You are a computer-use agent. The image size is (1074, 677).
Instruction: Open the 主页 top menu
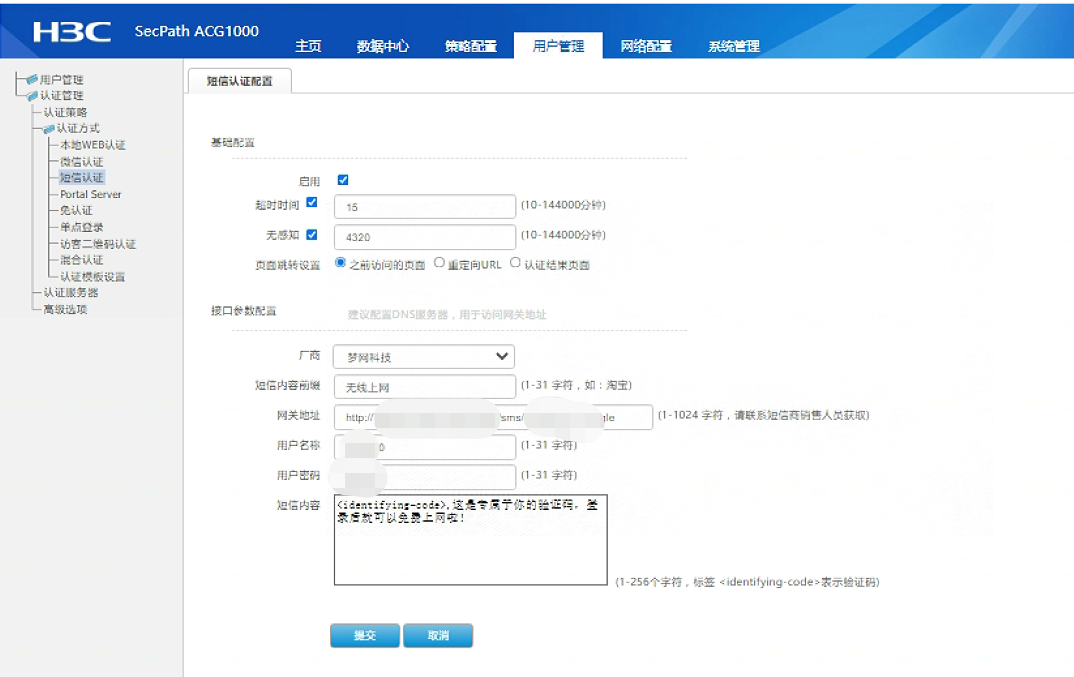pos(308,46)
